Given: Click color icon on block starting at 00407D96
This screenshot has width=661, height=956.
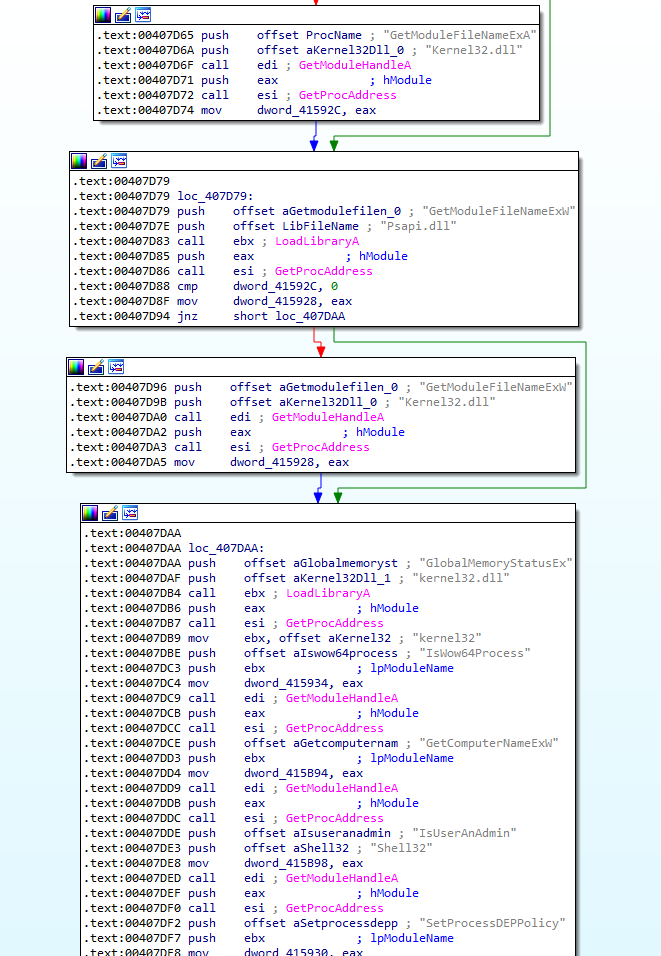Looking at the screenshot, I should [76, 367].
